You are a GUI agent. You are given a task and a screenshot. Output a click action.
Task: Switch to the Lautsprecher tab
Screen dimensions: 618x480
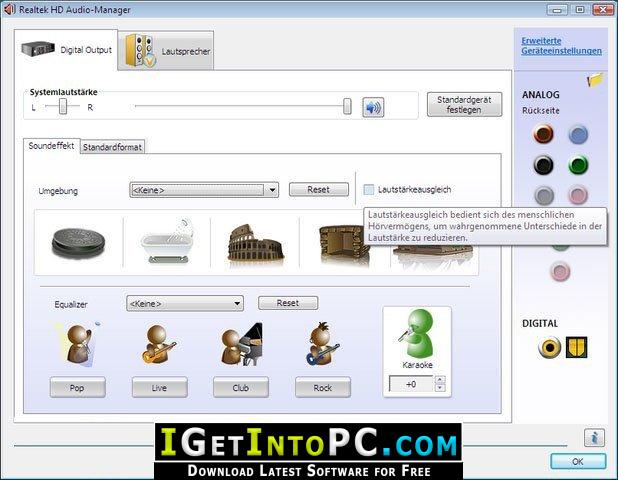(166, 50)
